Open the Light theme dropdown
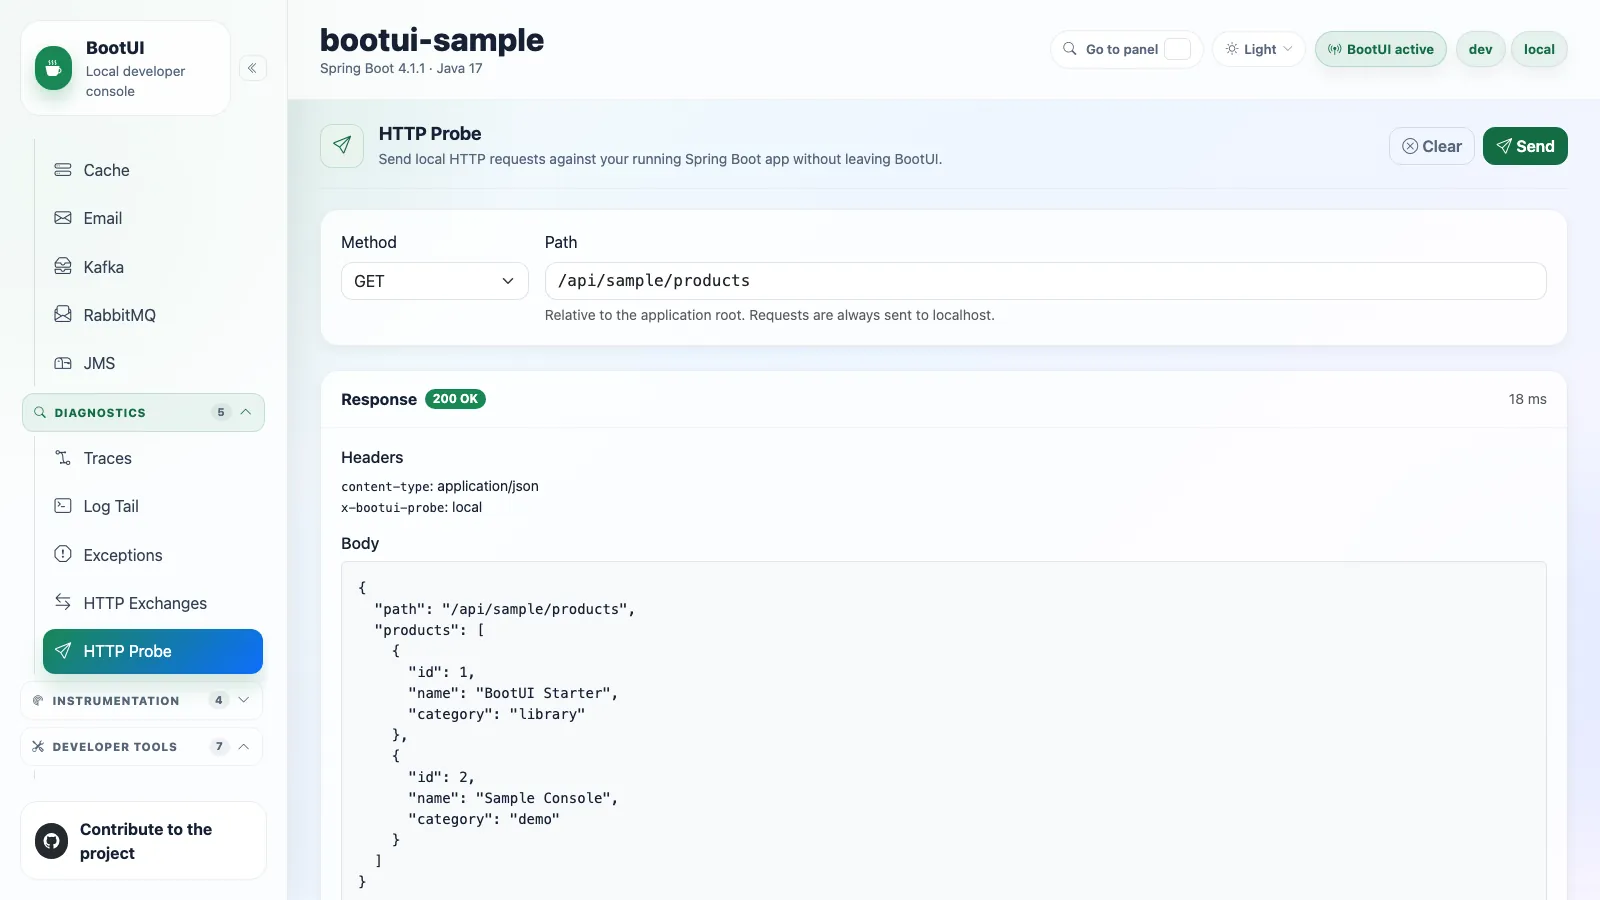1600x900 pixels. tap(1259, 49)
